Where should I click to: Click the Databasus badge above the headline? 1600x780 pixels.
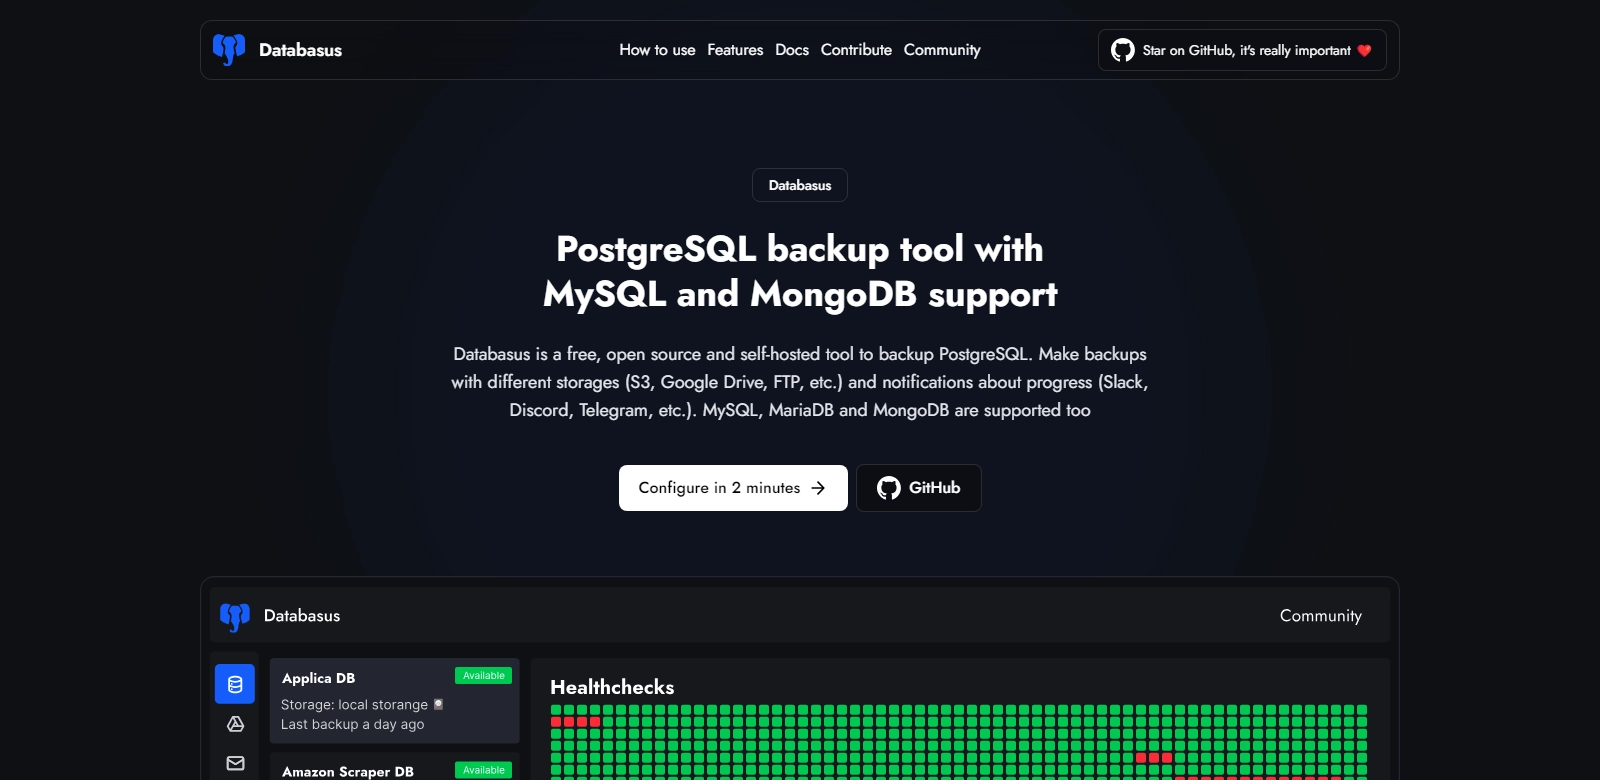point(800,185)
